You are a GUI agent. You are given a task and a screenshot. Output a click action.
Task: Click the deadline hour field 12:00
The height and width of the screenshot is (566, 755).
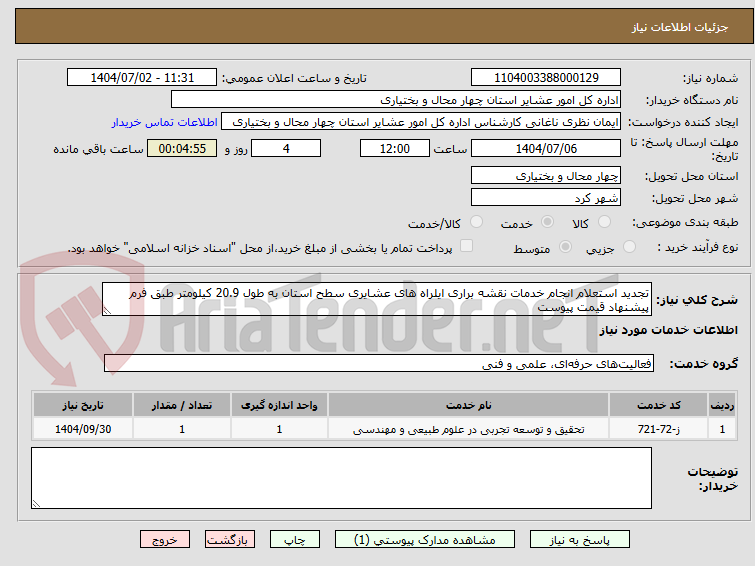(x=395, y=148)
